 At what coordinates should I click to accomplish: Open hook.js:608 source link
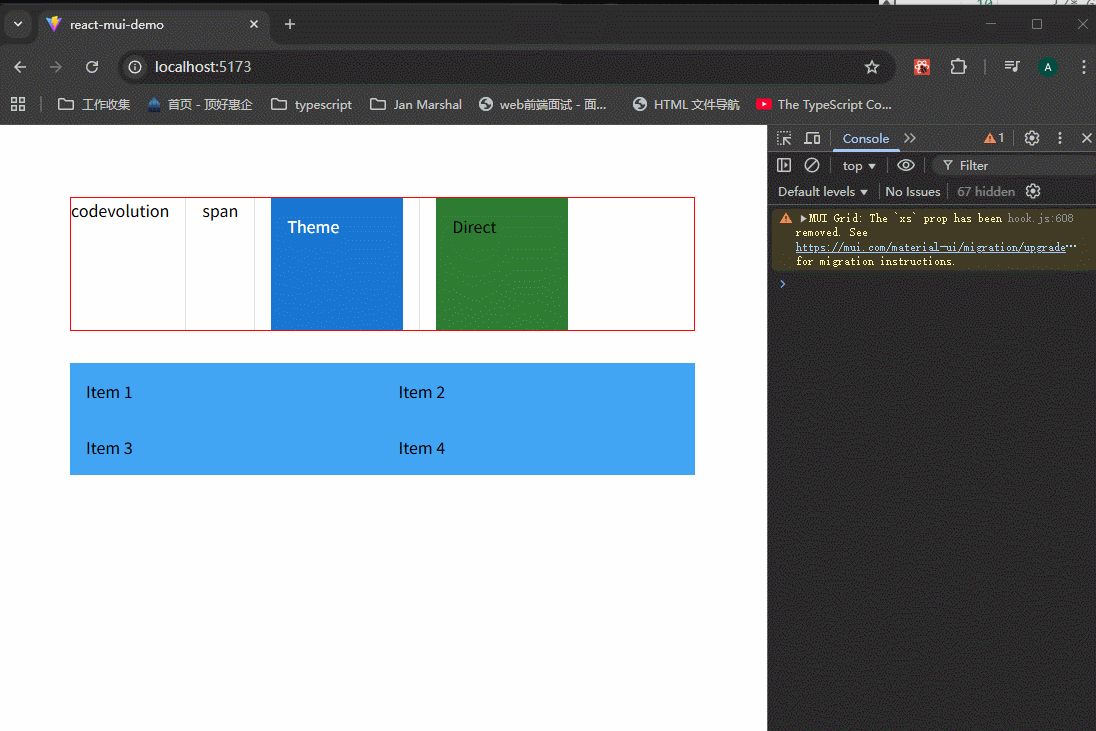(1040, 218)
